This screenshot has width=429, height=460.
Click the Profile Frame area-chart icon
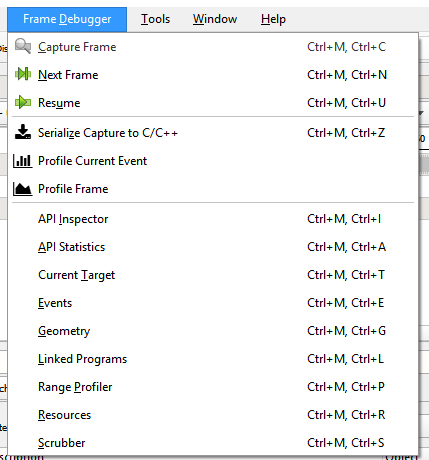(23, 189)
